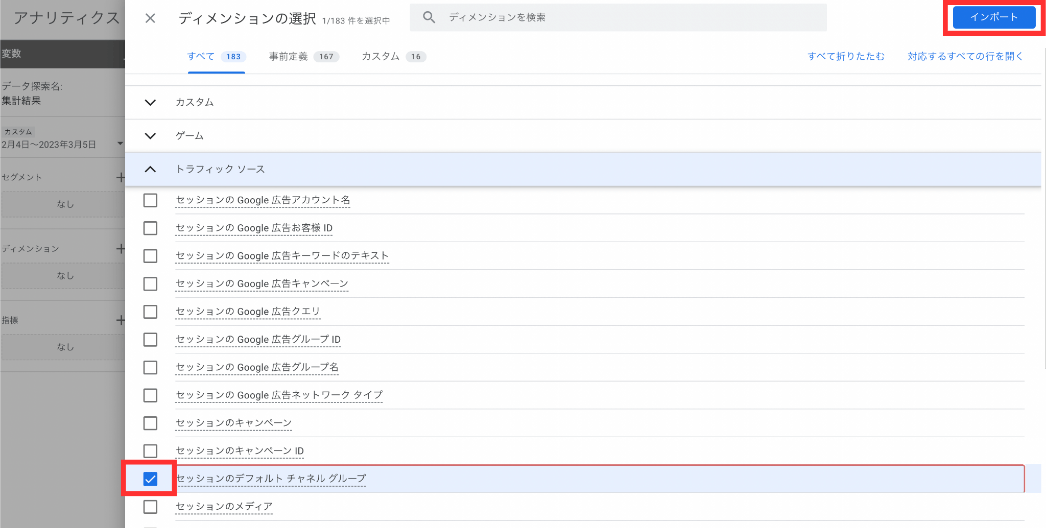Click セッションのキャンペーン label text

tap(233, 423)
